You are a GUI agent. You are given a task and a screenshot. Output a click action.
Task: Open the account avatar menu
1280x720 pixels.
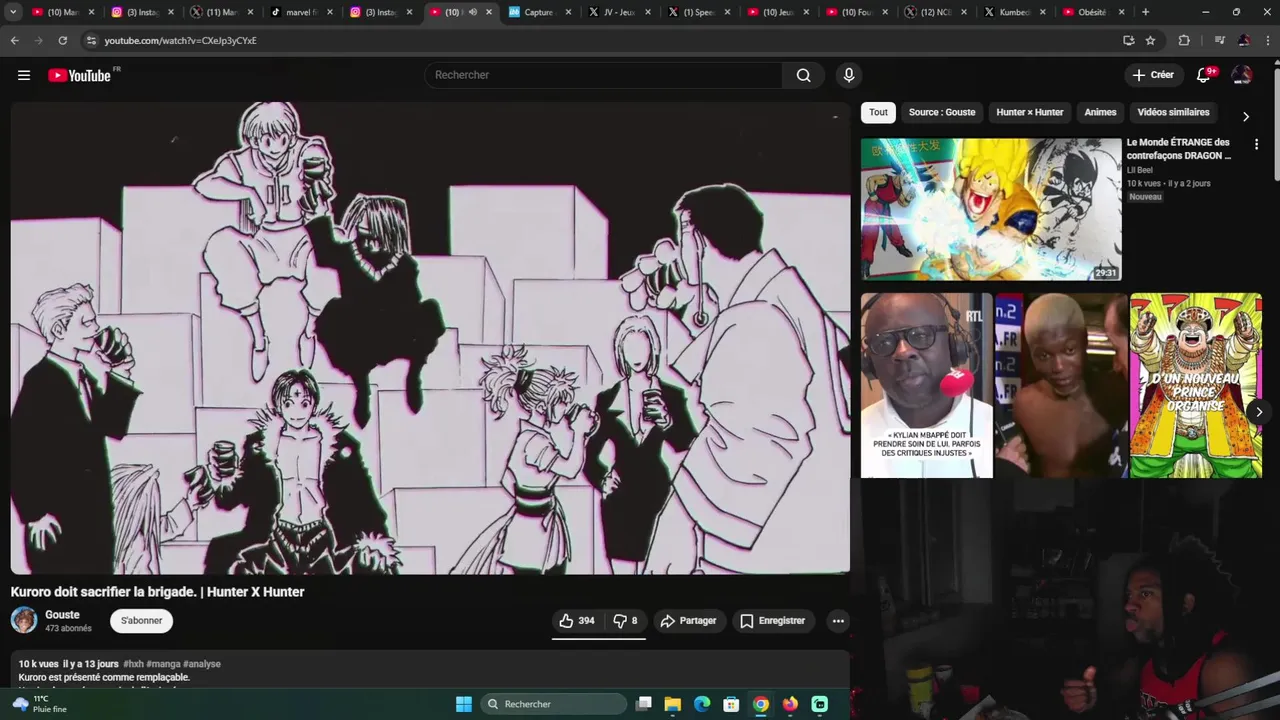[x=1242, y=75]
